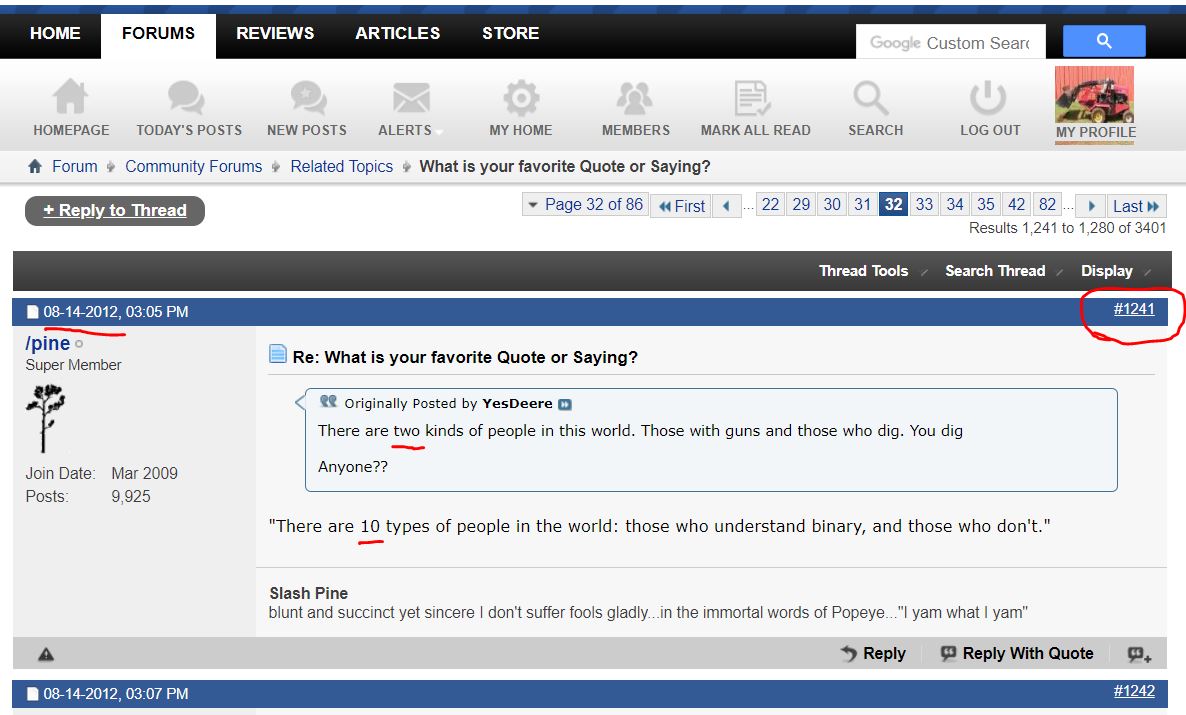
Task: Click inside the Google Custom Search field
Action: (x=949, y=43)
